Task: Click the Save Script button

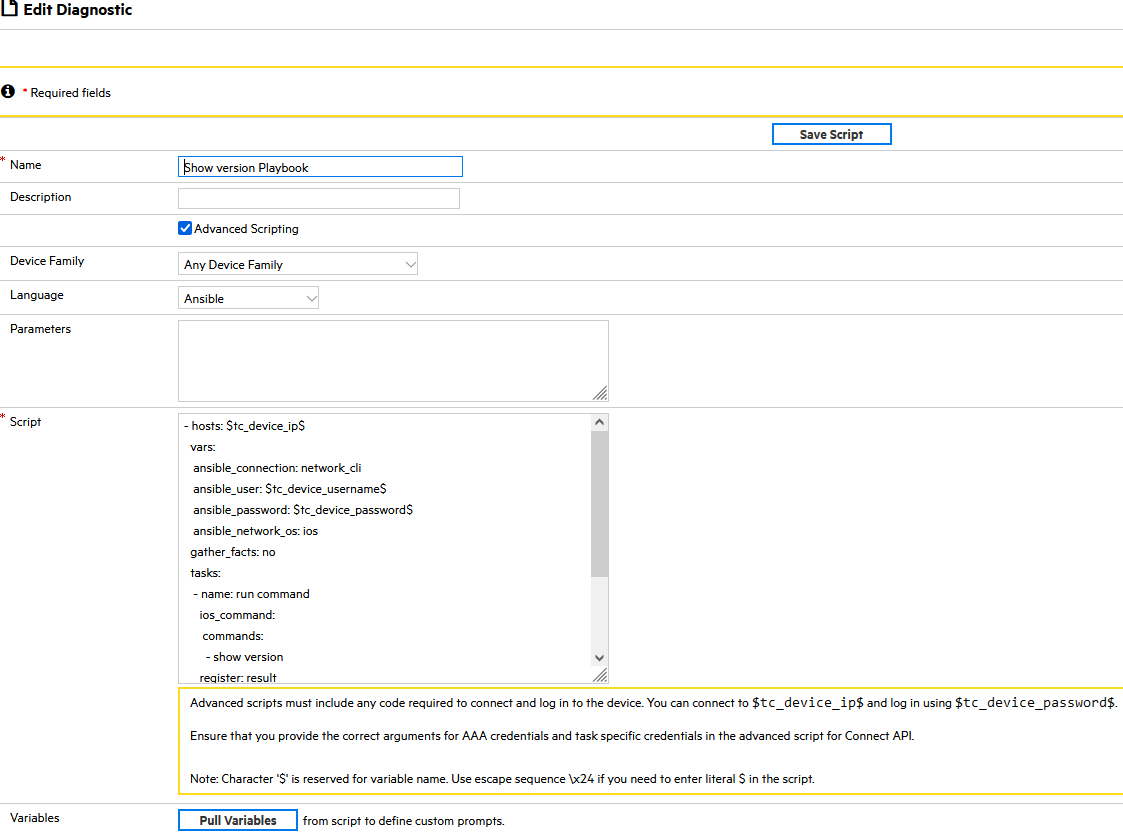Action: [831, 133]
